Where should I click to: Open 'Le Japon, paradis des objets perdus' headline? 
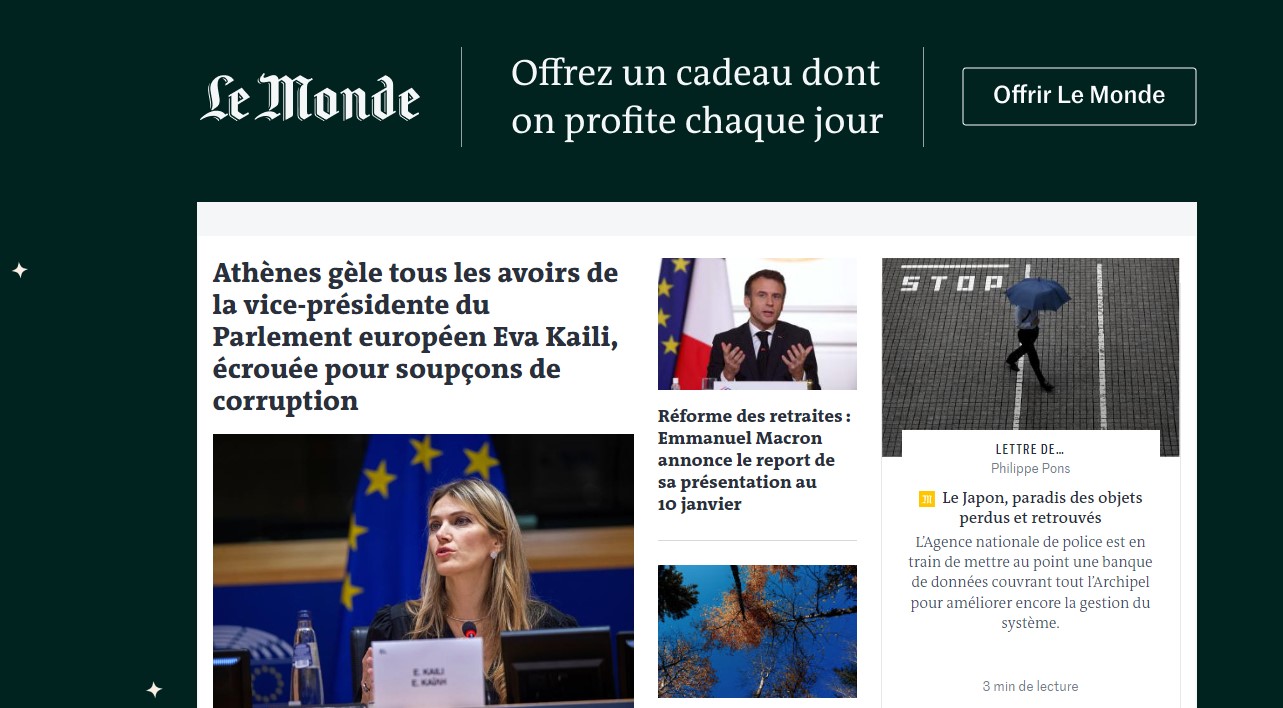[1041, 508]
